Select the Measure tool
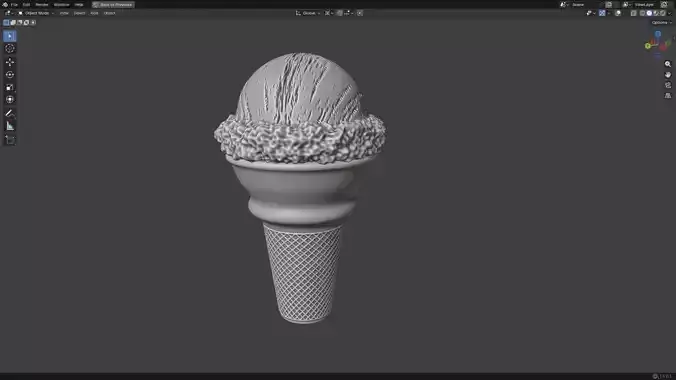 click(x=9, y=126)
